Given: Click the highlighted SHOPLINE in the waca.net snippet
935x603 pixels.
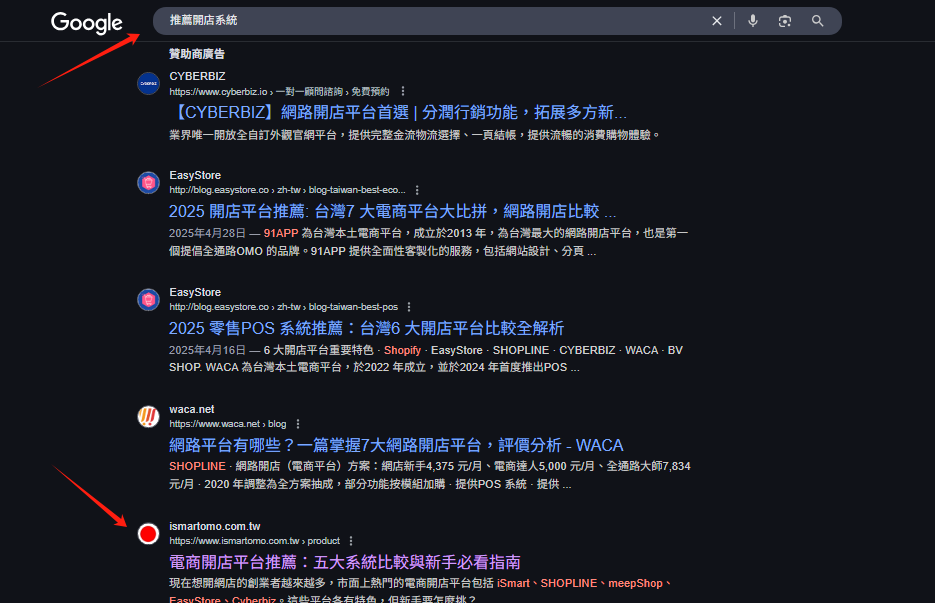Looking at the screenshot, I should click(x=197, y=466).
